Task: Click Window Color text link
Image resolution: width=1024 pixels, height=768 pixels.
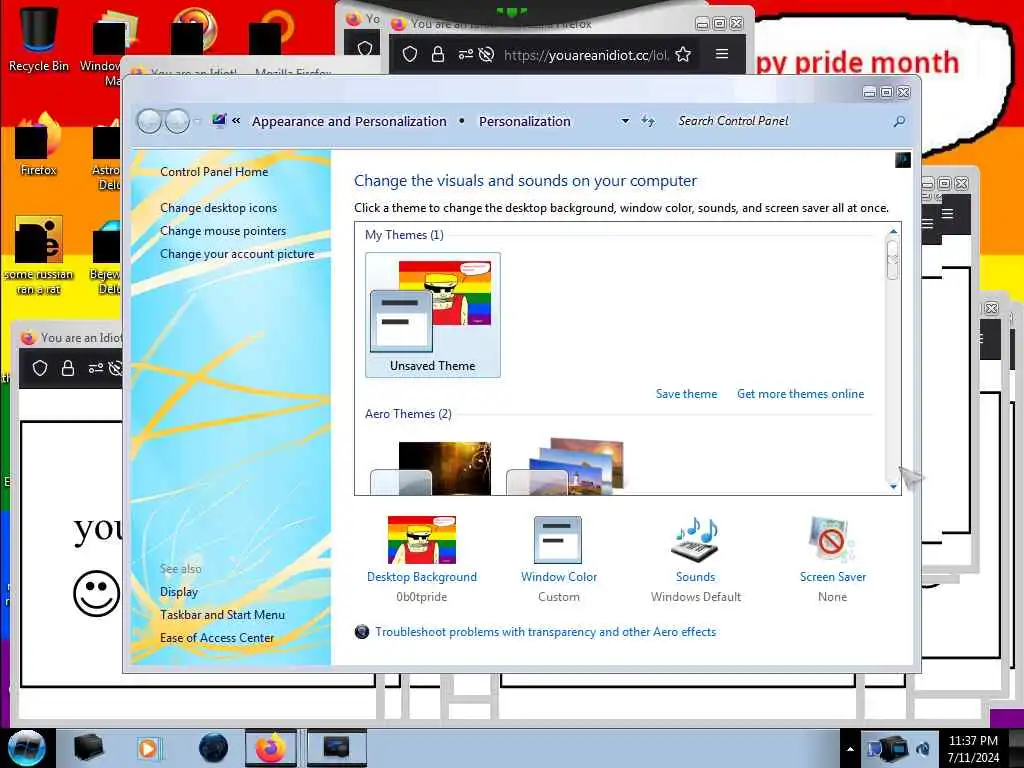Action: pyautogui.click(x=559, y=577)
